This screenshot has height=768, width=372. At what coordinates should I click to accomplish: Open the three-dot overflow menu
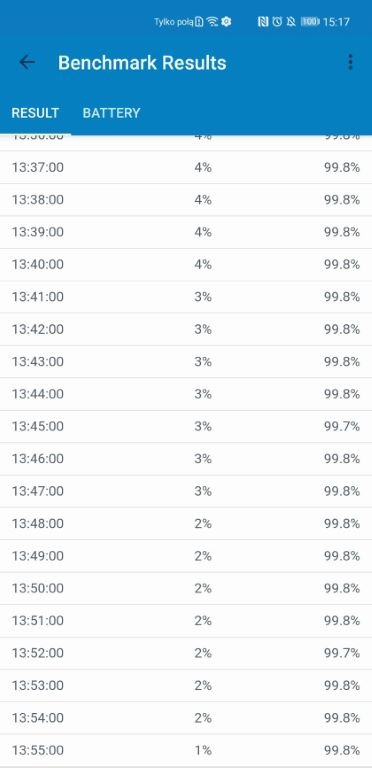(350, 62)
